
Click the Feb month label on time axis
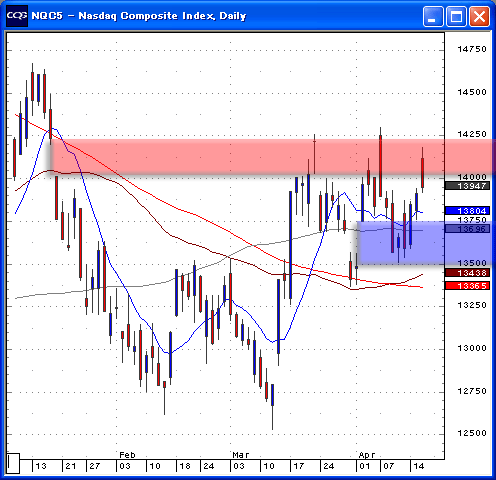[127, 455]
